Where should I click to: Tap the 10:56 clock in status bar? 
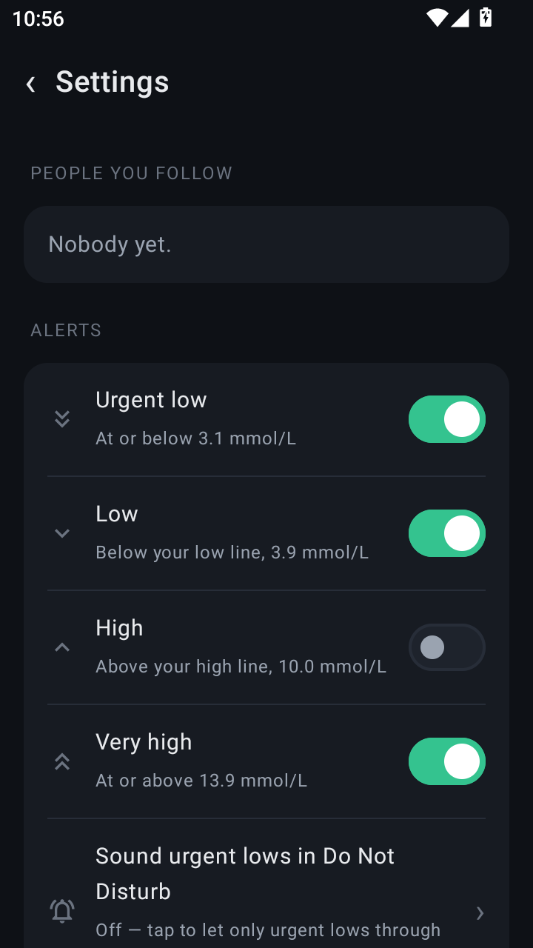click(x=38, y=19)
